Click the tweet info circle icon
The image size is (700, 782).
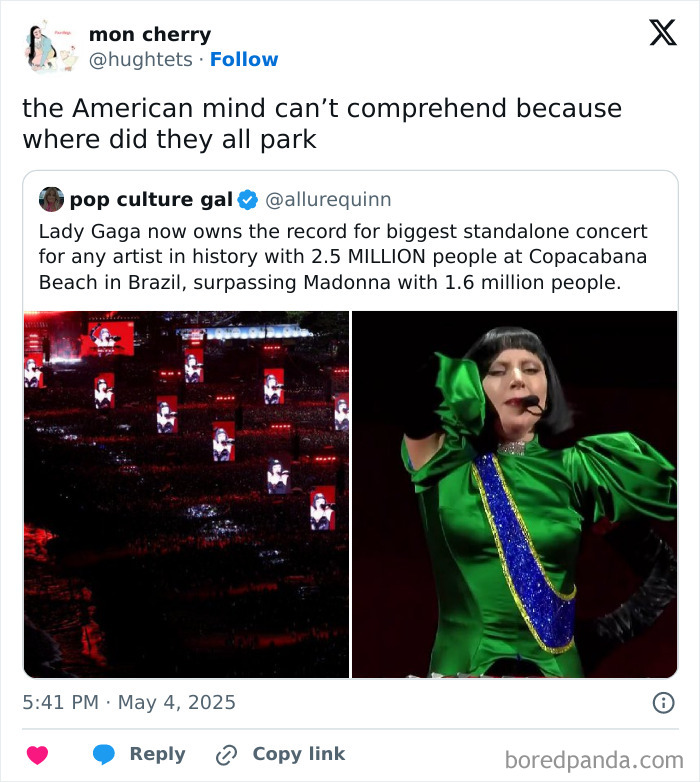point(663,703)
